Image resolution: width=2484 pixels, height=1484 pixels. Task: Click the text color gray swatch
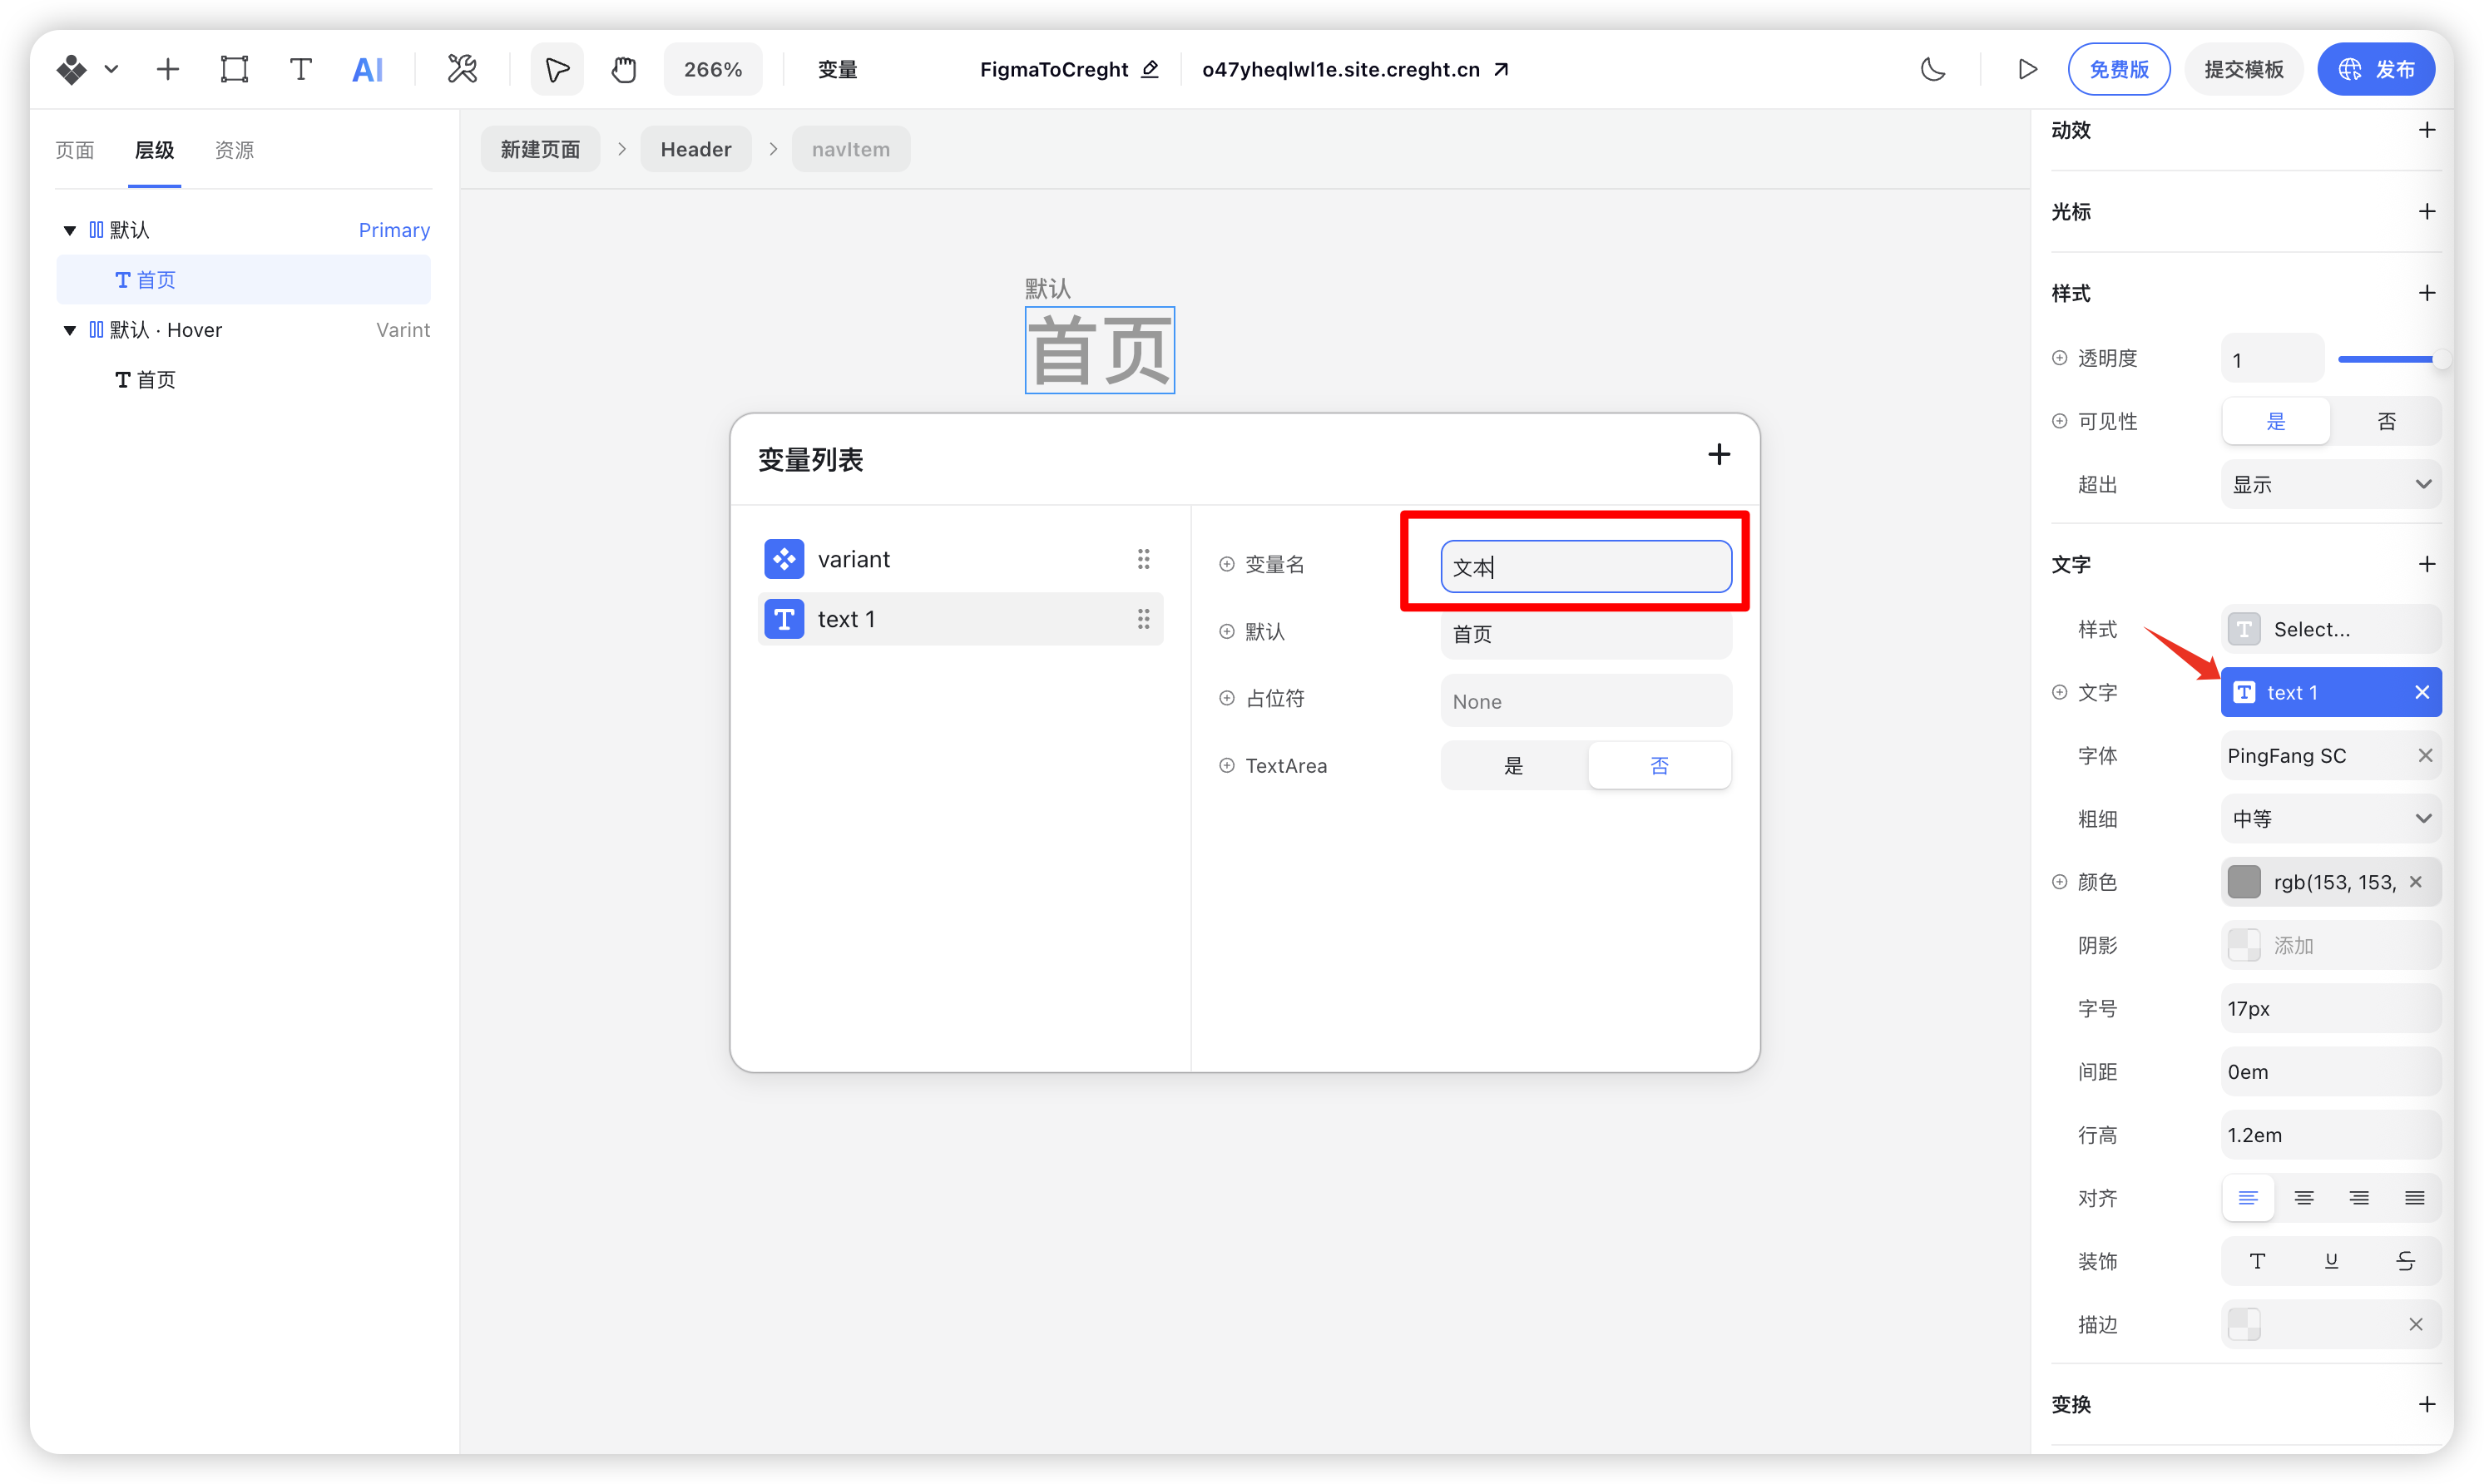(x=2244, y=882)
